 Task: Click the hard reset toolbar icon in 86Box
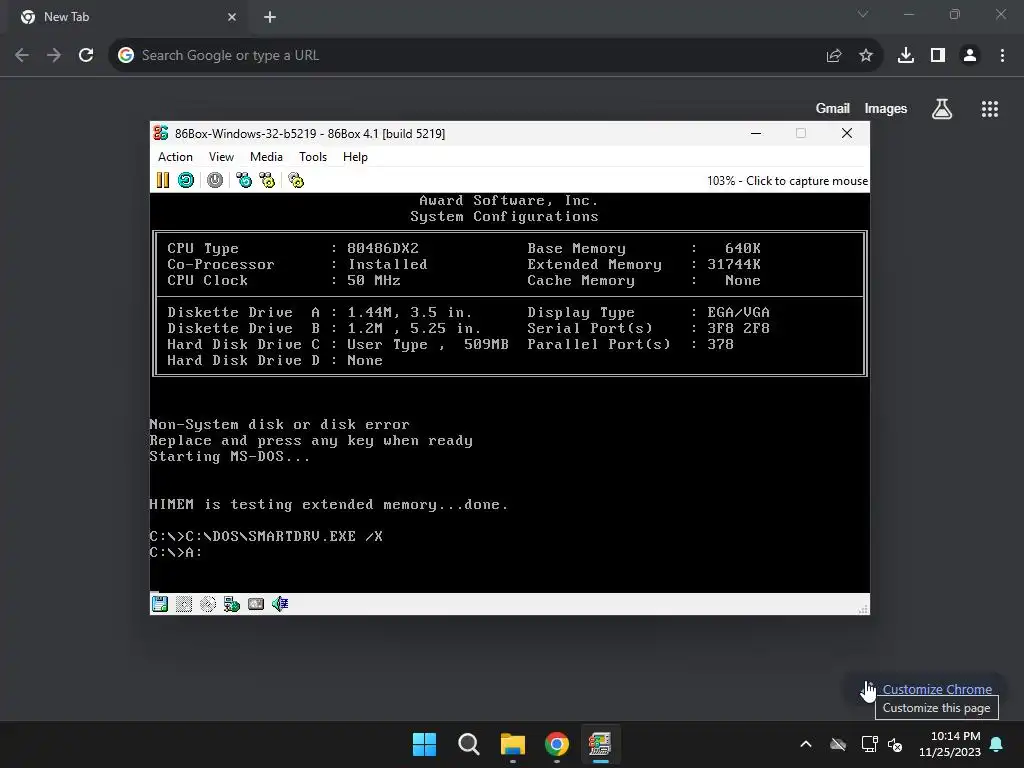186,180
